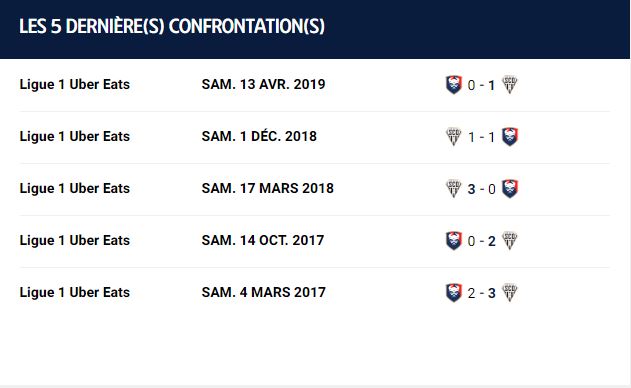This screenshot has height=388, width=631.
Task: Click Caen crest in 1 Déc. 2018 match
Action: coord(509,137)
